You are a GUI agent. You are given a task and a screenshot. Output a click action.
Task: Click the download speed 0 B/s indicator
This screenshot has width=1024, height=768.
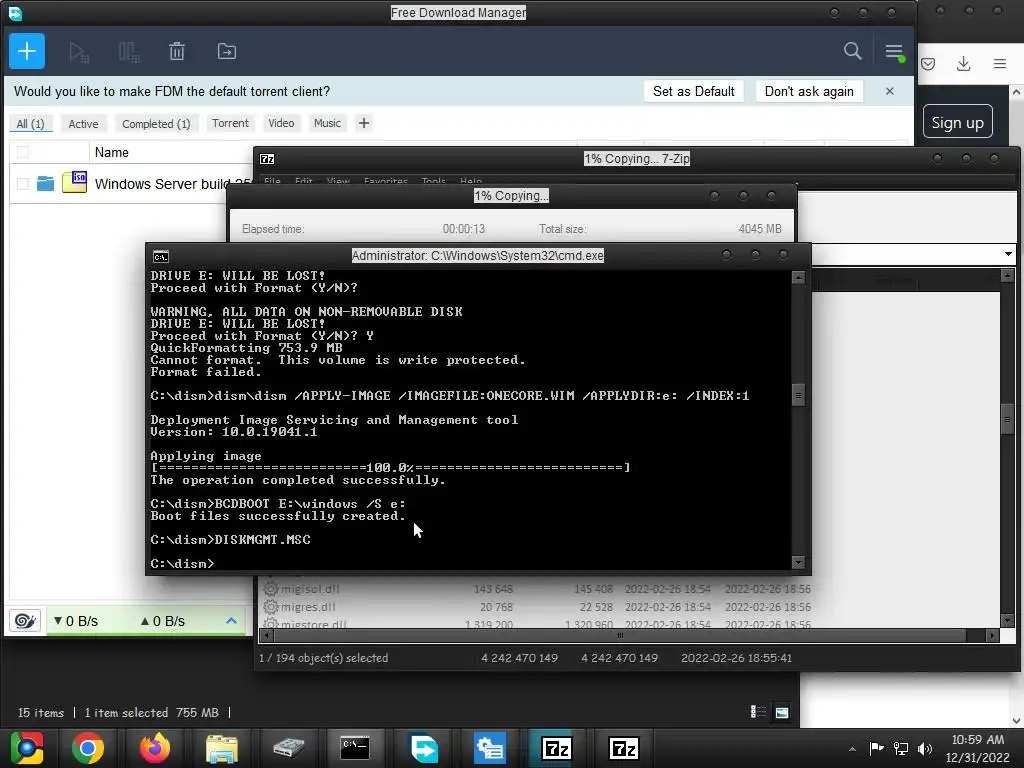[76, 621]
